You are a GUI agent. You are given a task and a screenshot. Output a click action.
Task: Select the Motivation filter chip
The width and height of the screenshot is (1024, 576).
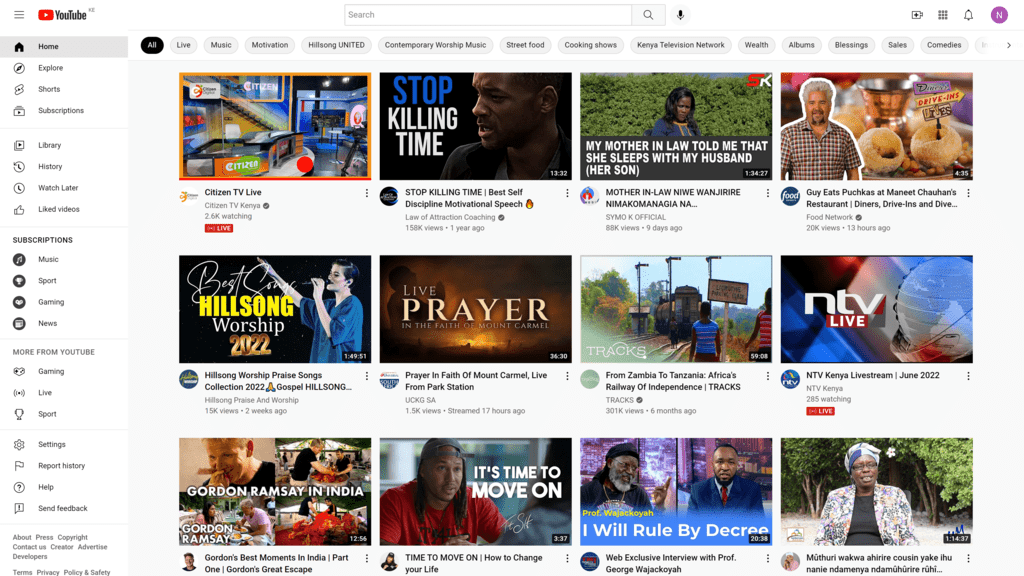270,45
